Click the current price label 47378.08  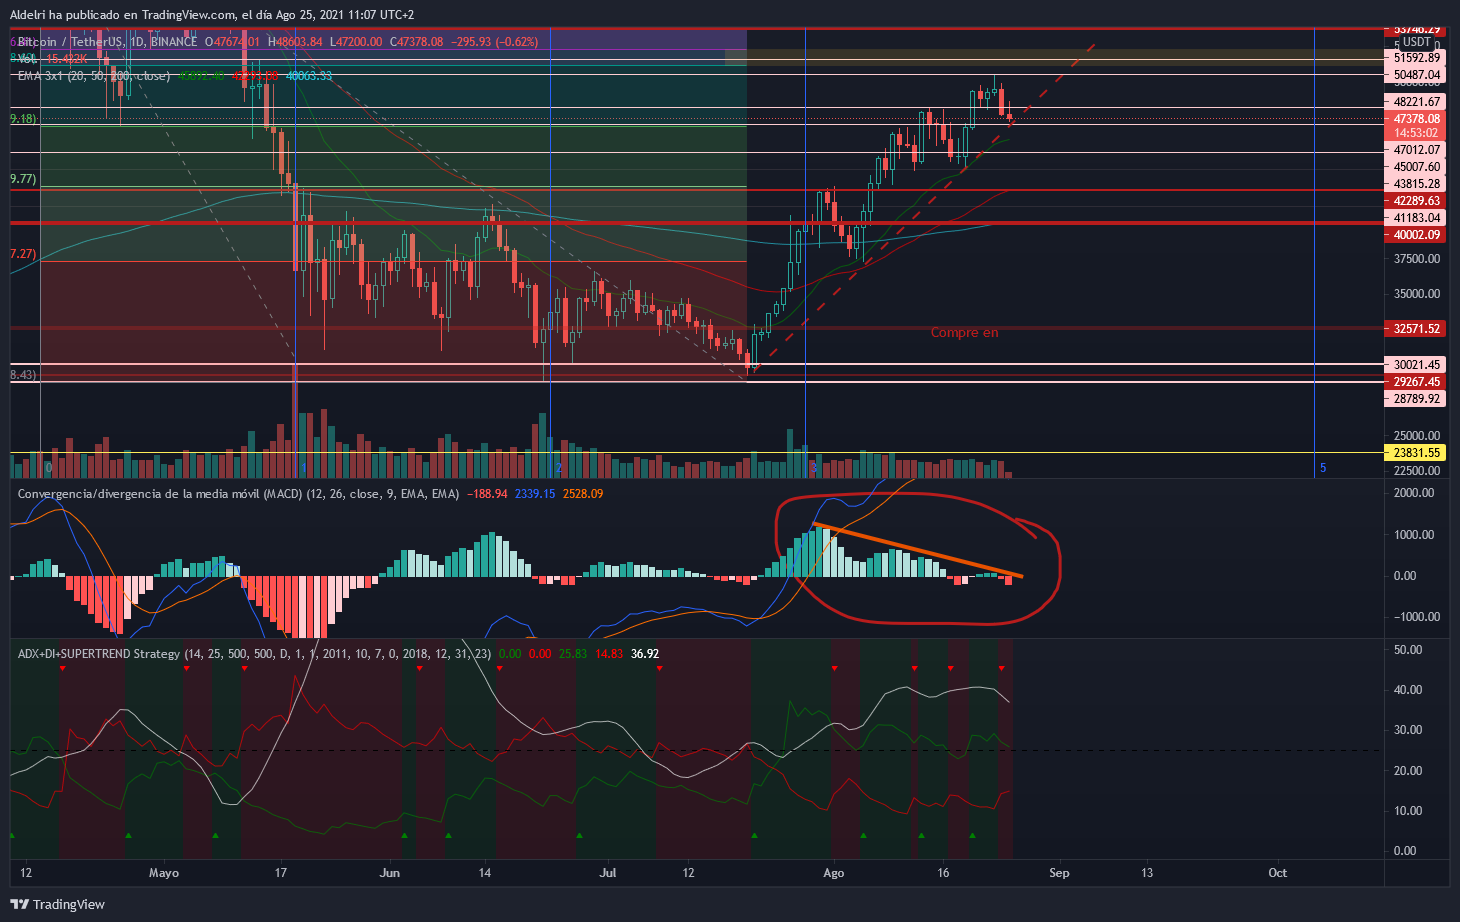(1417, 118)
